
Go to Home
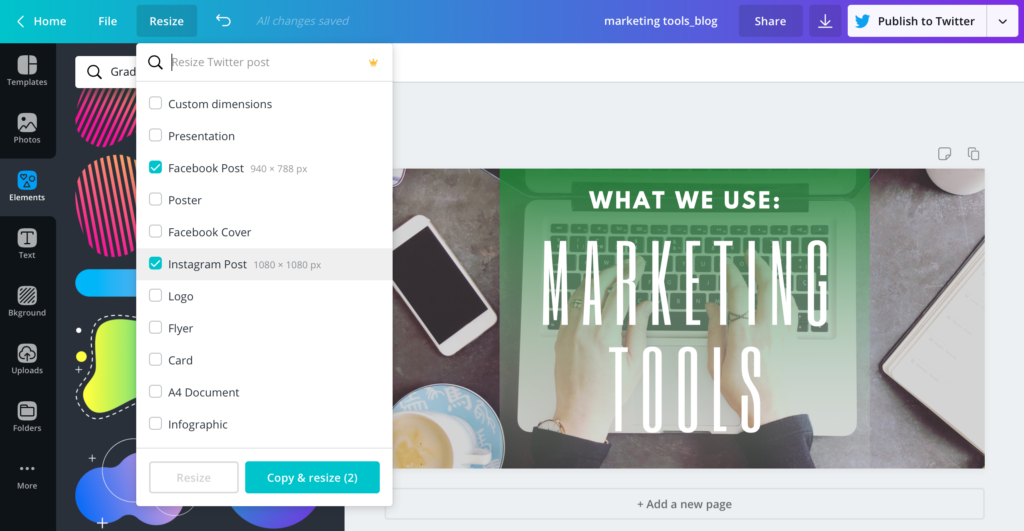coord(50,21)
